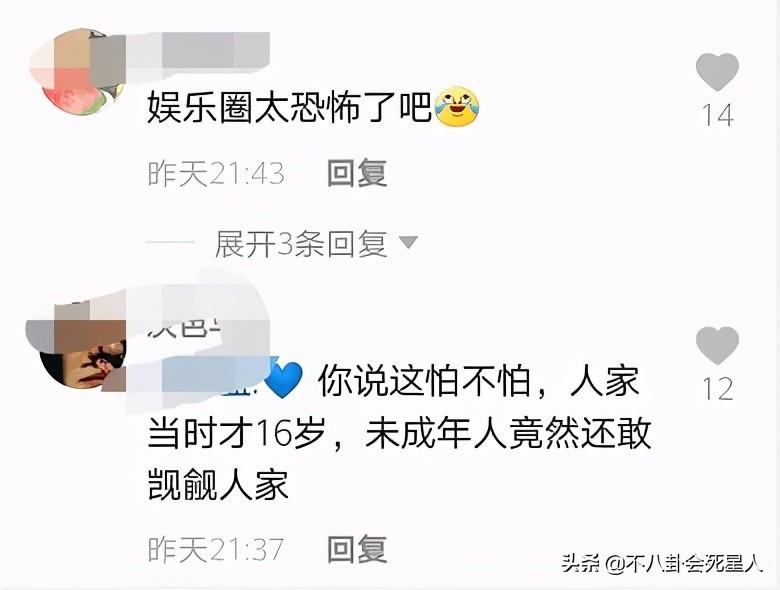Click 回复 under the 21:37 comment
Viewport: 780px width, 590px height.
[x=357, y=549]
